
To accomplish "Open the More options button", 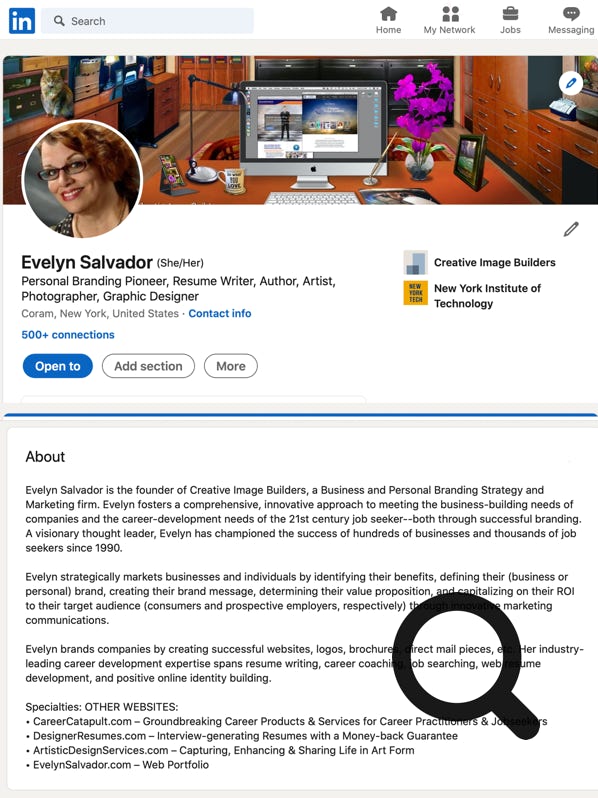I will point(231,366).
